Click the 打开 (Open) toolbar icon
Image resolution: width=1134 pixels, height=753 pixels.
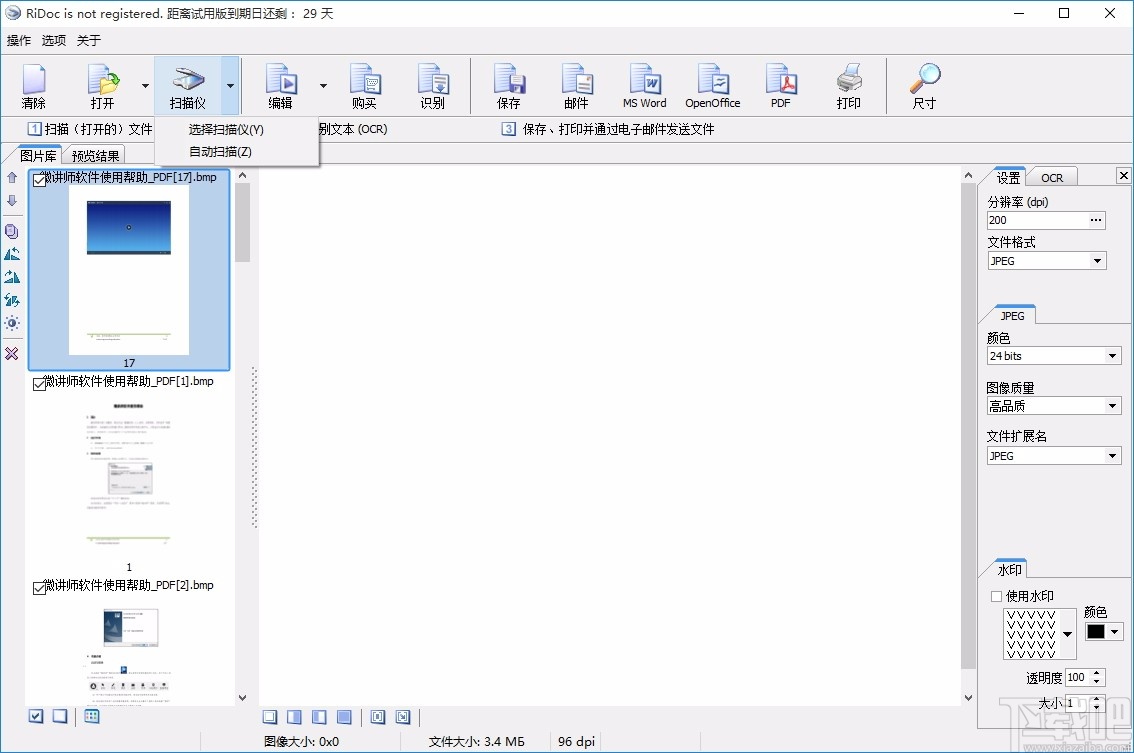coord(103,85)
